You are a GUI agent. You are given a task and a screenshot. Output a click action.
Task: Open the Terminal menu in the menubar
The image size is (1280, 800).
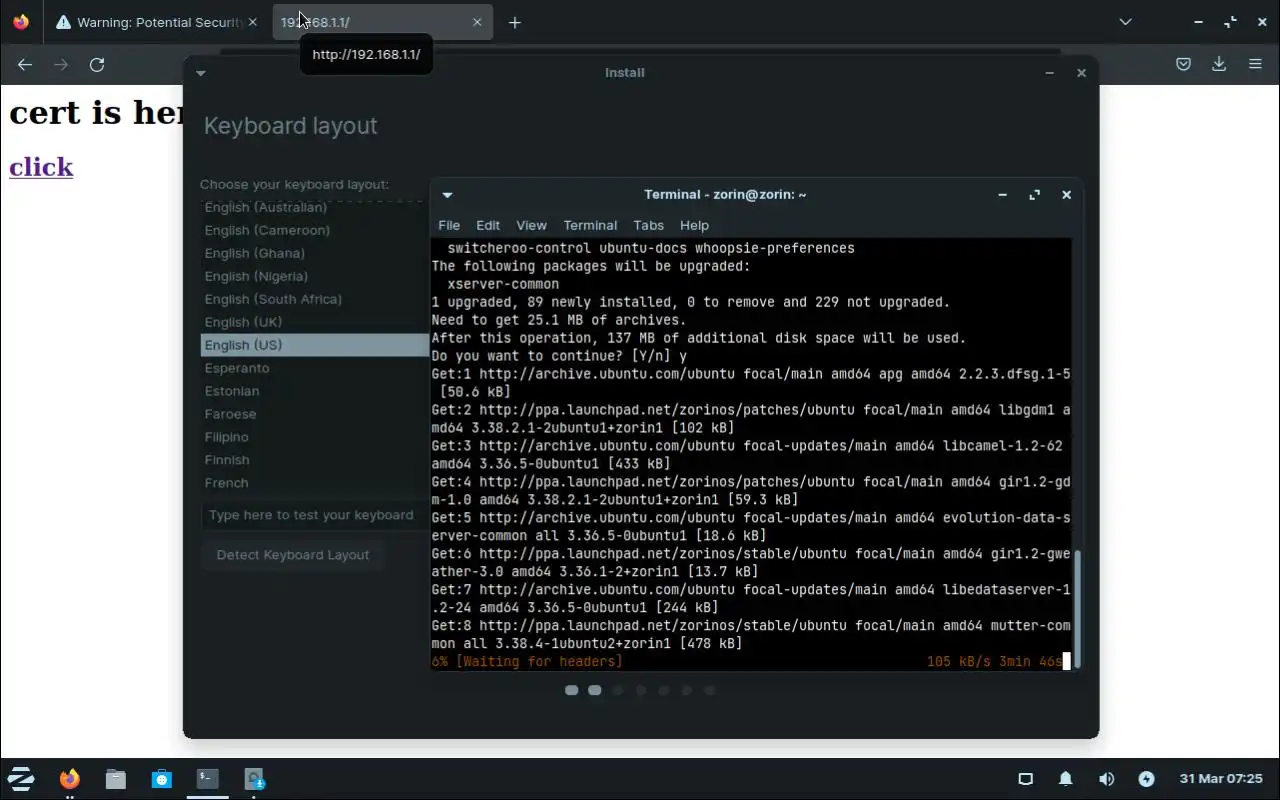[x=590, y=225]
